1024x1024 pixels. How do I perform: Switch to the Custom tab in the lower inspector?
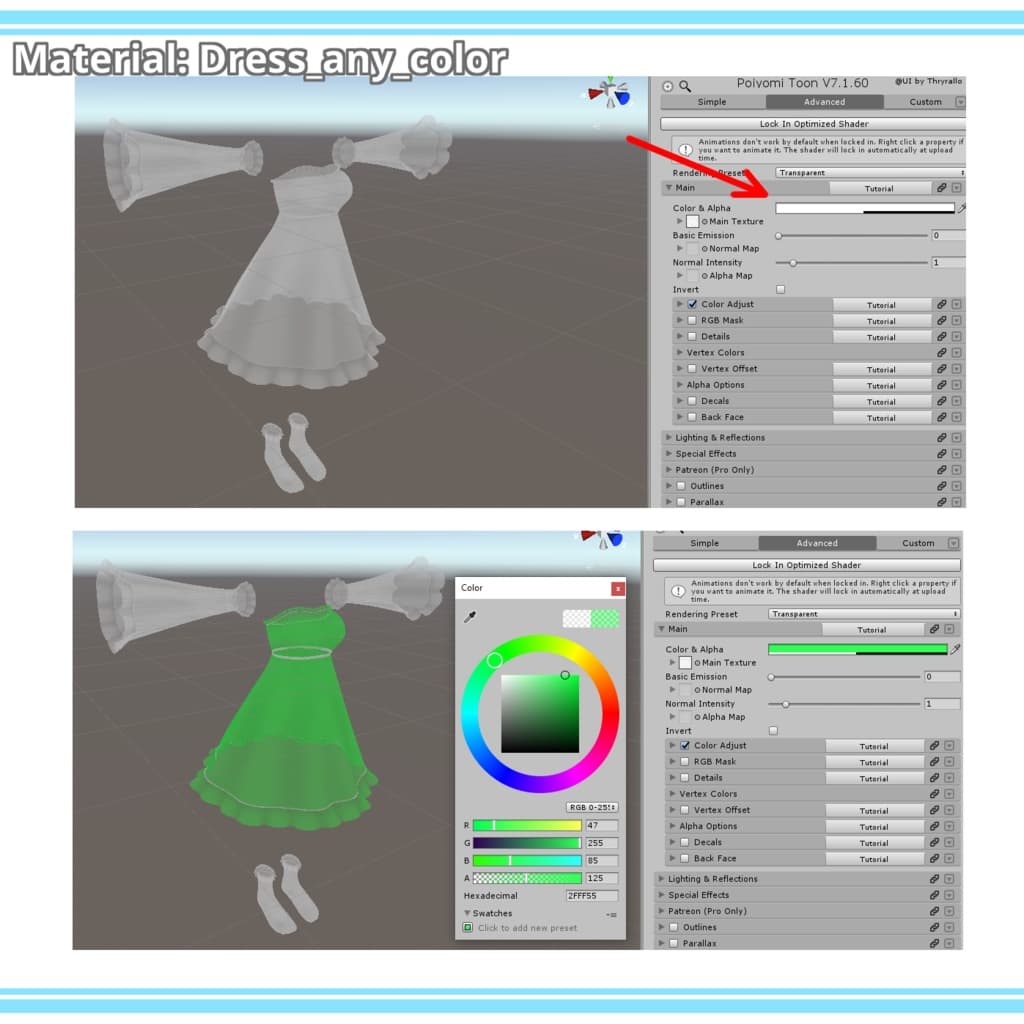click(x=919, y=543)
